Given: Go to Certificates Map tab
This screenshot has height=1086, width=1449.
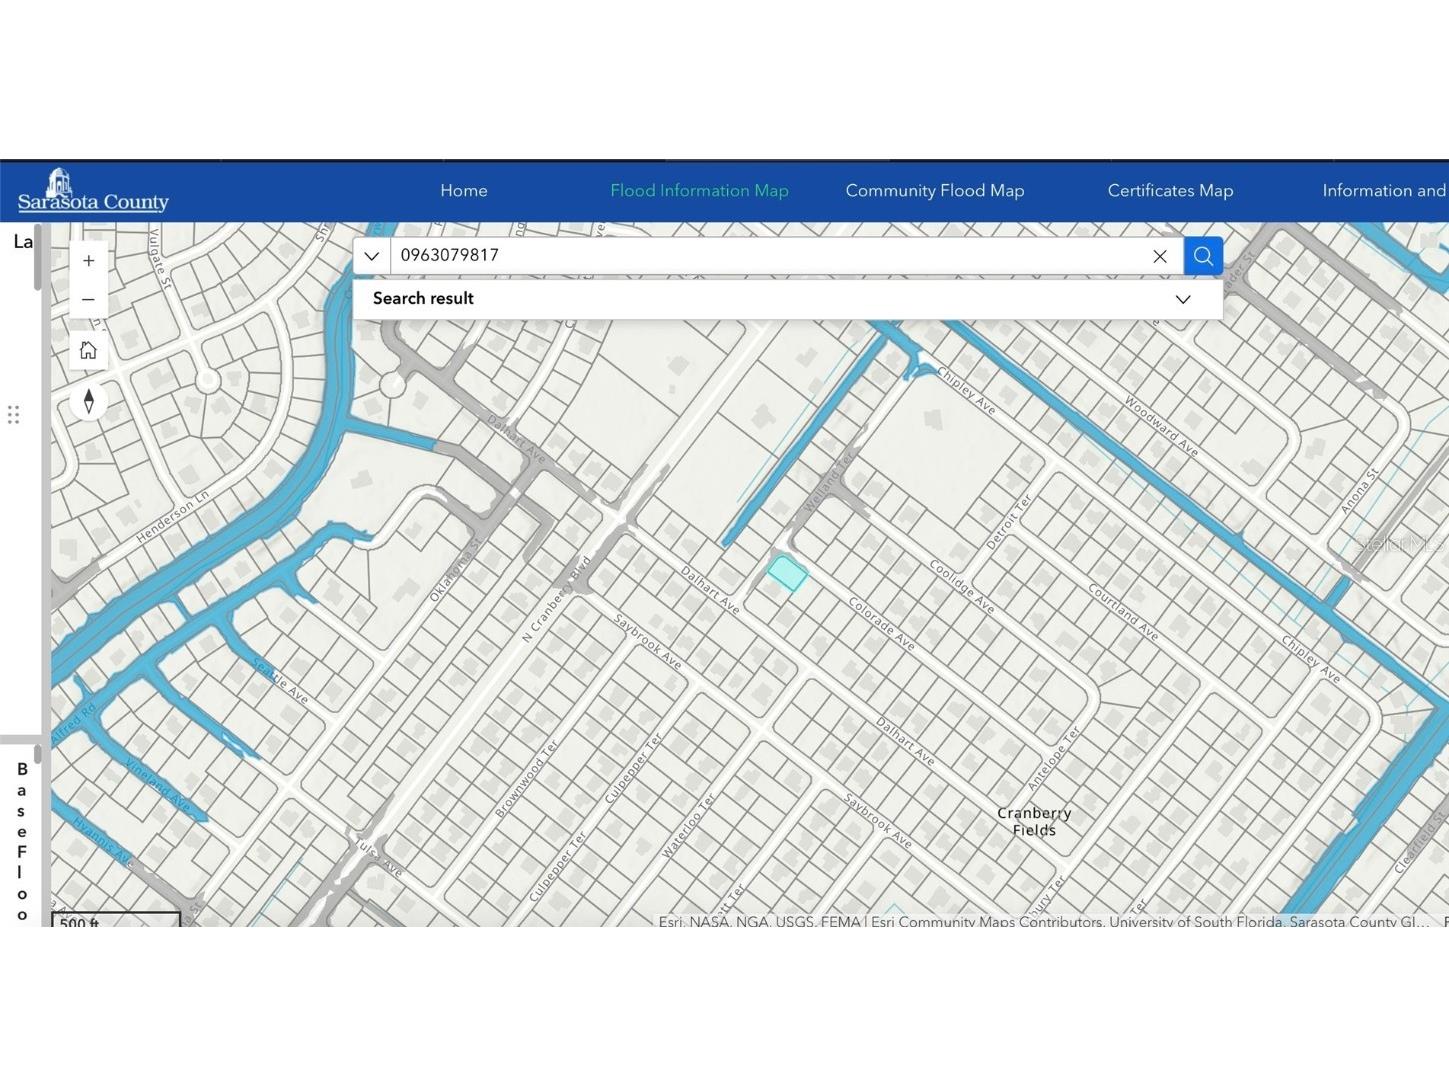Looking at the screenshot, I should pos(1170,191).
